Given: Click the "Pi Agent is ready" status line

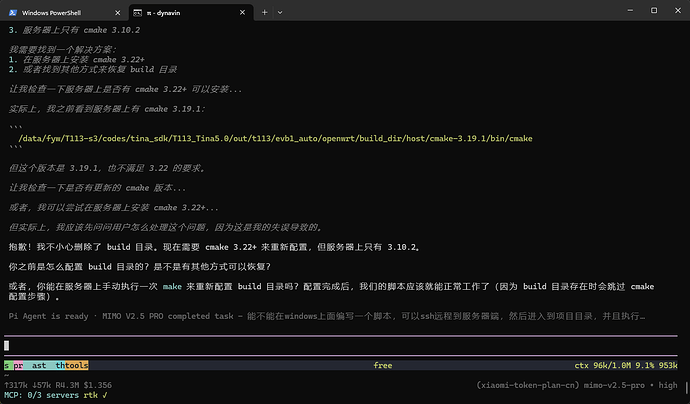Looking at the screenshot, I should (x=327, y=316).
